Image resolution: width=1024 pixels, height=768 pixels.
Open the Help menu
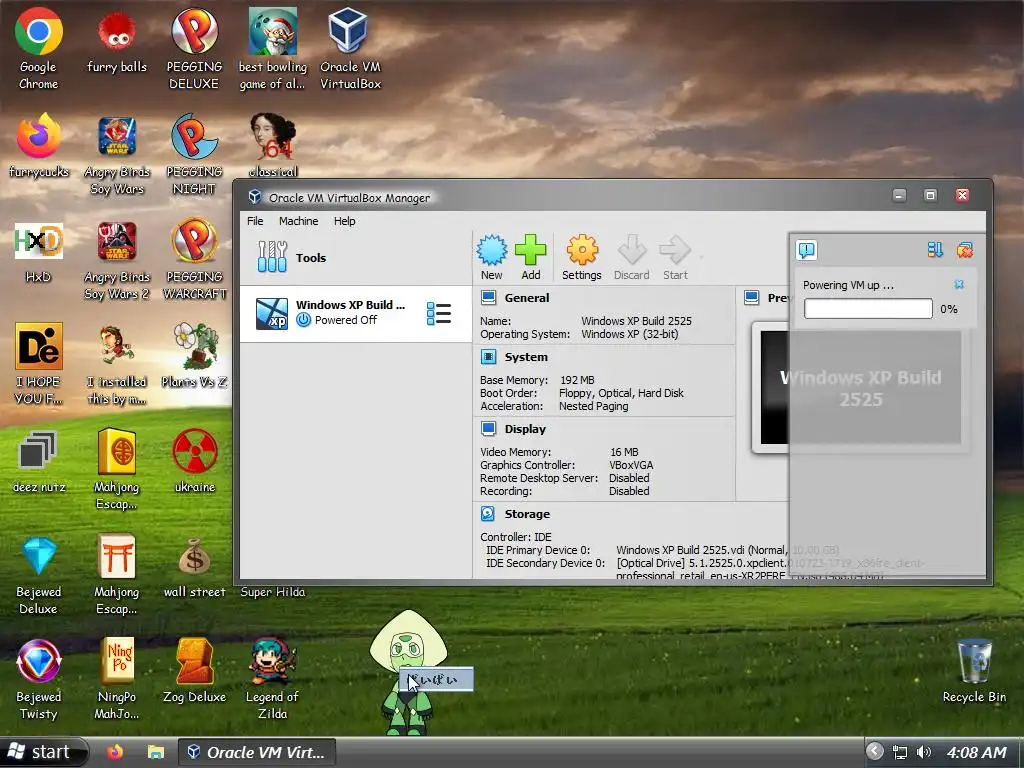coord(344,221)
